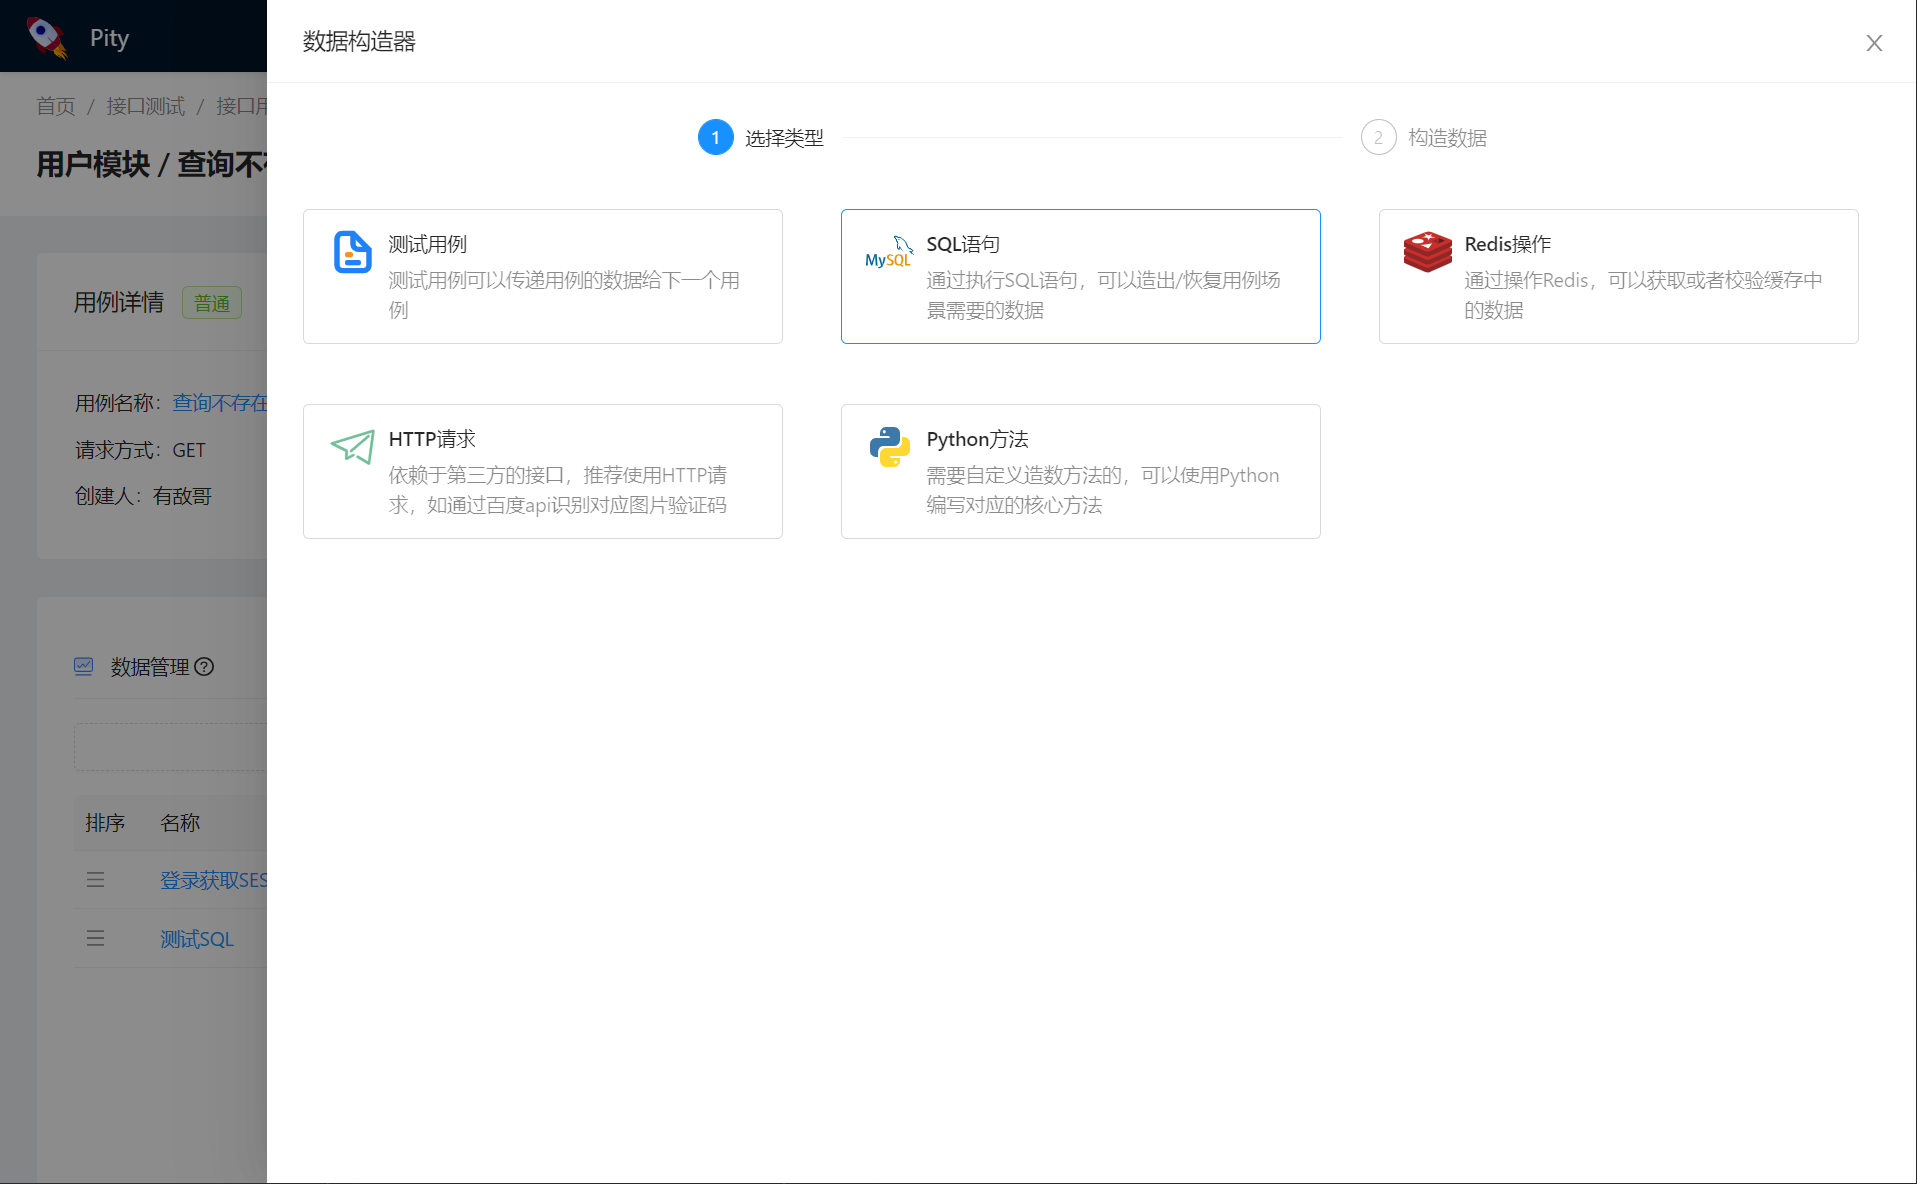The height and width of the screenshot is (1184, 1917).
Task: Choose the Python方法 type card
Action: coord(1081,471)
